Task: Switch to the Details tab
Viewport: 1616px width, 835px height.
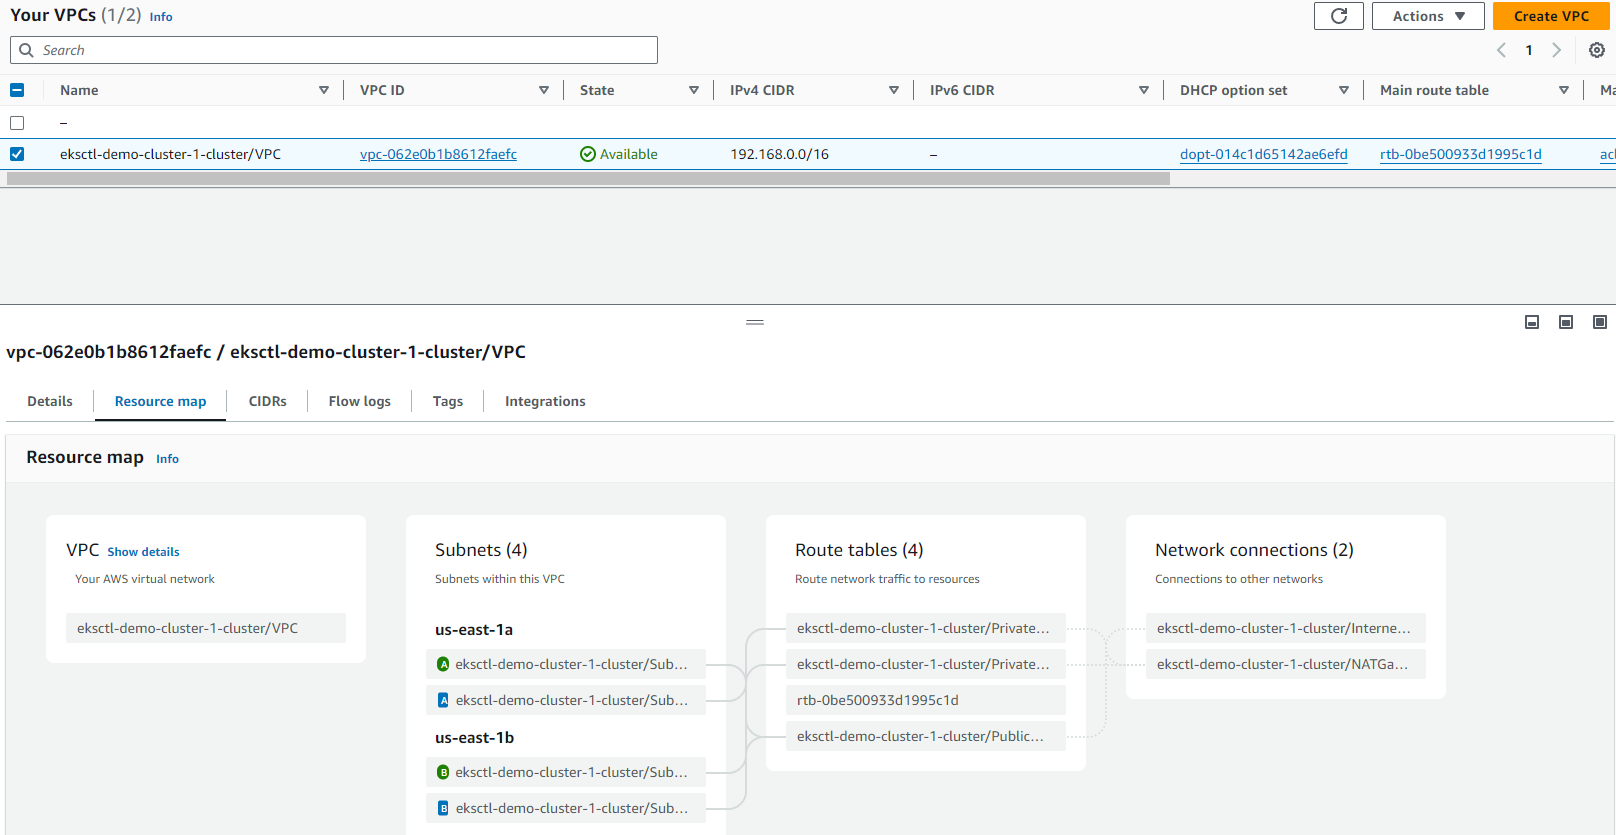Action: tap(50, 401)
